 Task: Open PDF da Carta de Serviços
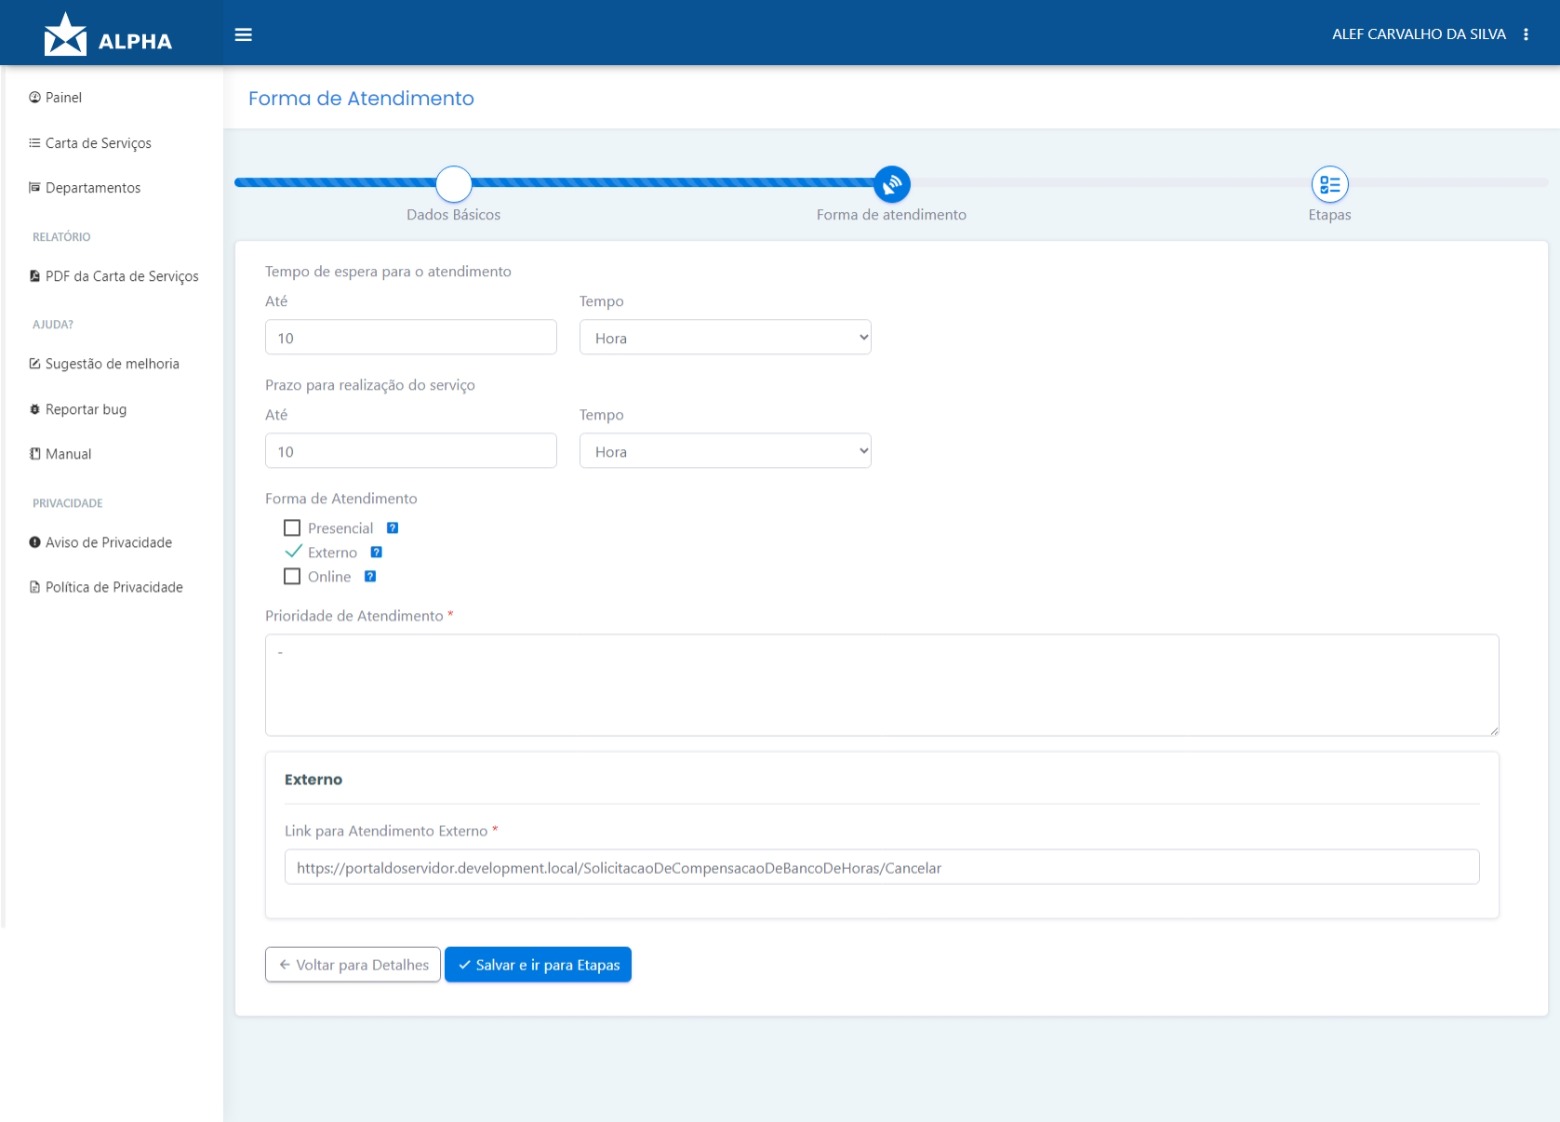pos(122,276)
